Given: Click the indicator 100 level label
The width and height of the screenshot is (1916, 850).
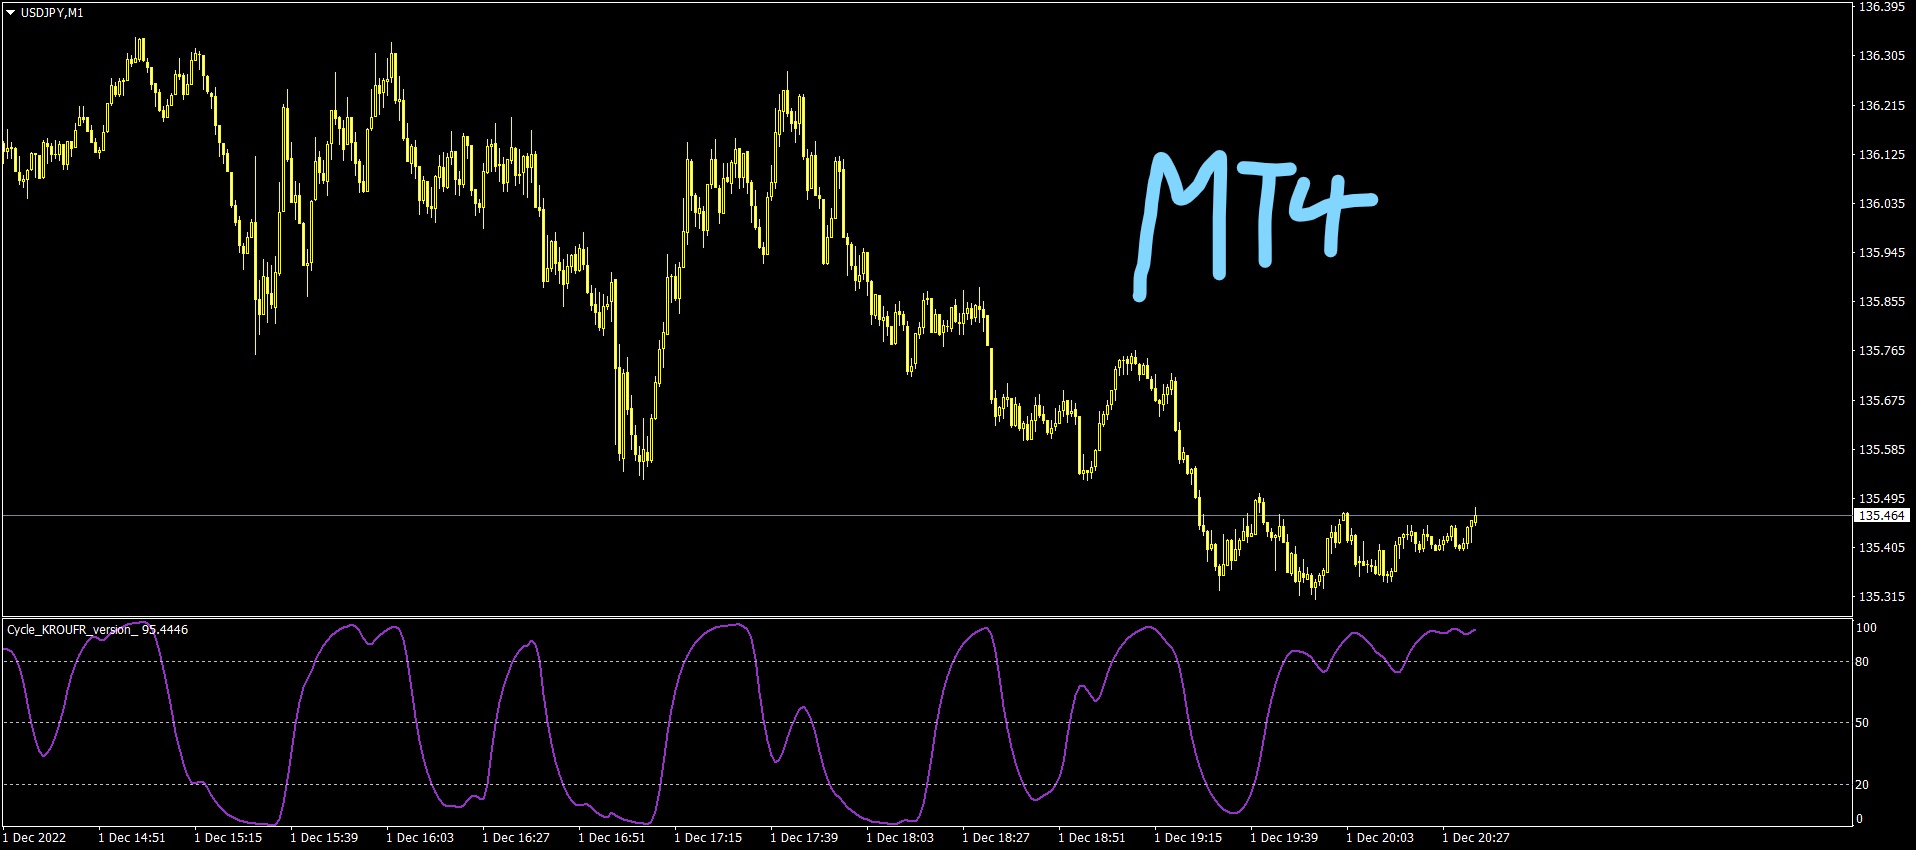Looking at the screenshot, I should coord(1866,628).
